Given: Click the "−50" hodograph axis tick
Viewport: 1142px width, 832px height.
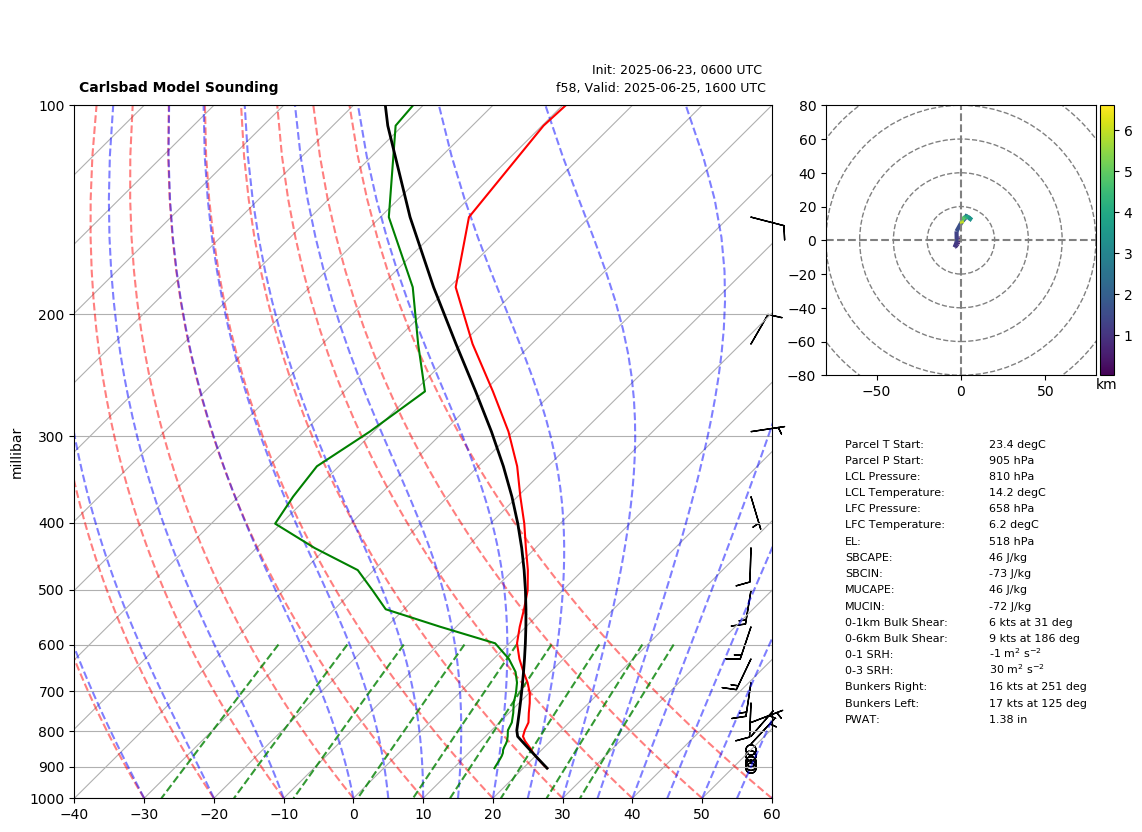Looking at the screenshot, I should tap(876, 392).
